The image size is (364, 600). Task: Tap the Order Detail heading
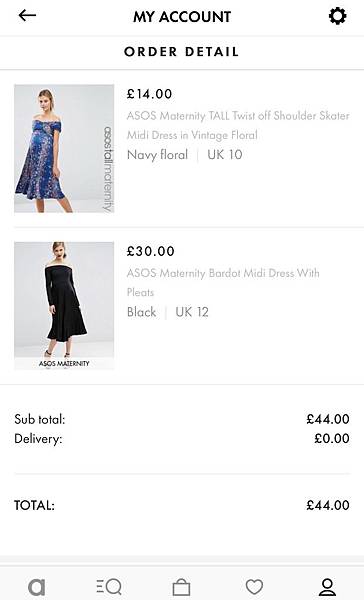click(x=181, y=52)
